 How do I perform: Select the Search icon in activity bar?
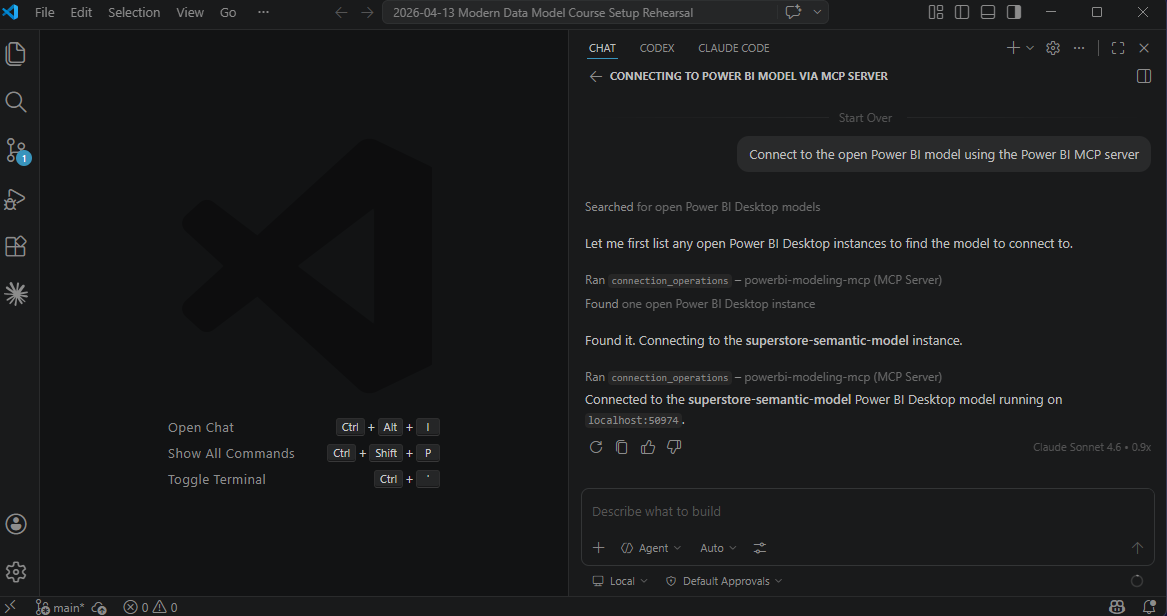[16, 101]
